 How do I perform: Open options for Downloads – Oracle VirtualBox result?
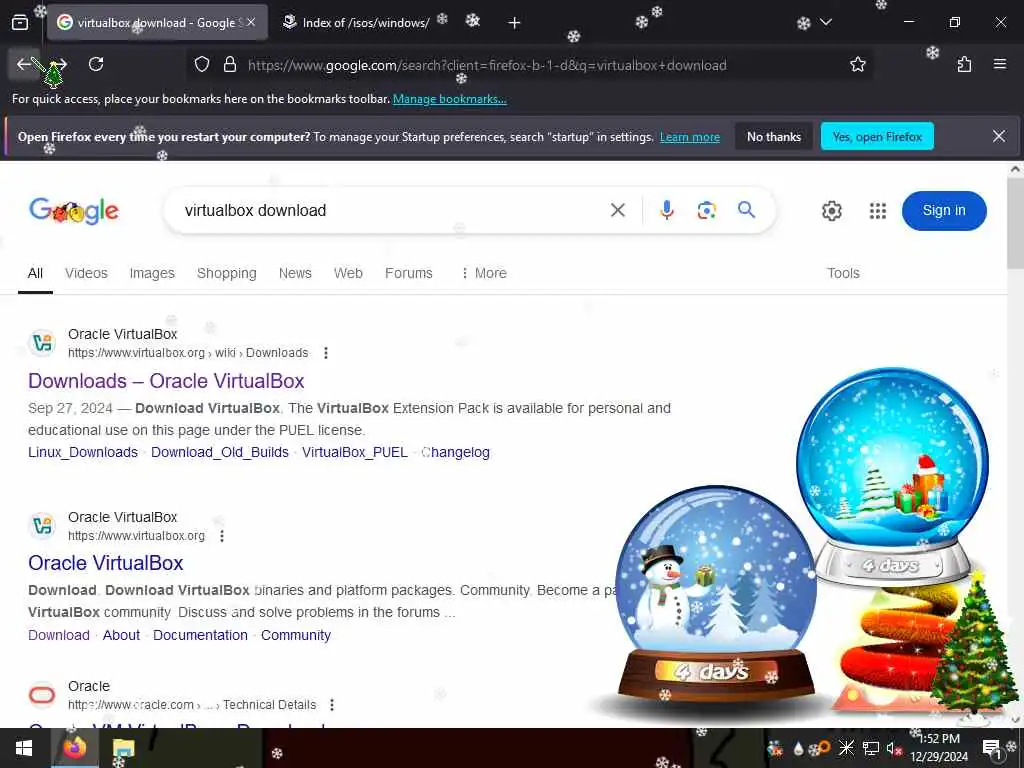pos(326,353)
